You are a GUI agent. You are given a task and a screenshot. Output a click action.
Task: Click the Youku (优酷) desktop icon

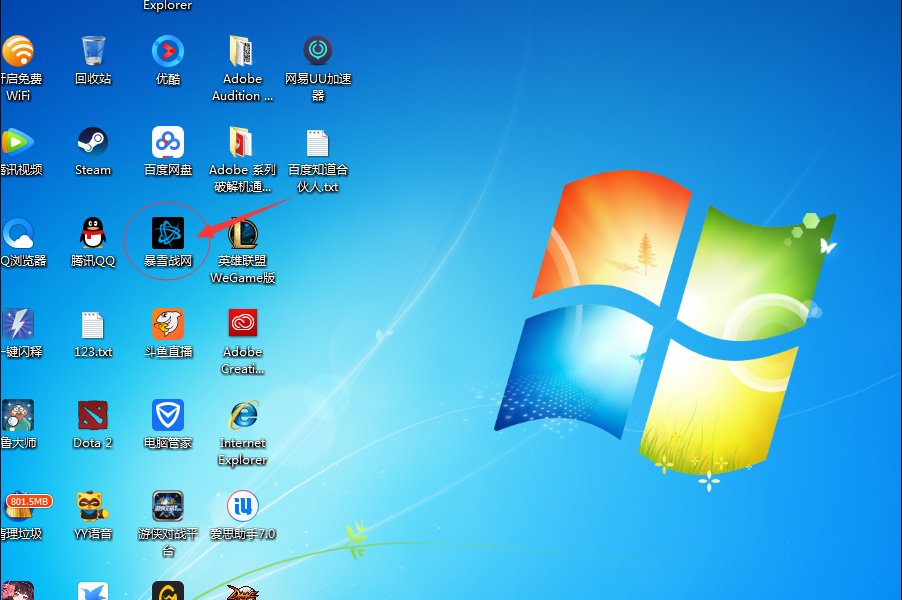pos(168,51)
